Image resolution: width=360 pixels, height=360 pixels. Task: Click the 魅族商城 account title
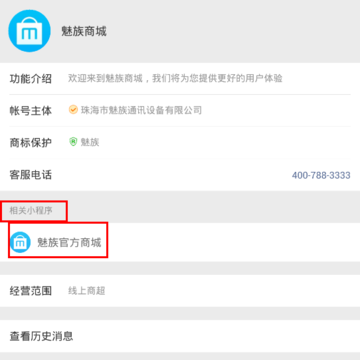coord(84,32)
